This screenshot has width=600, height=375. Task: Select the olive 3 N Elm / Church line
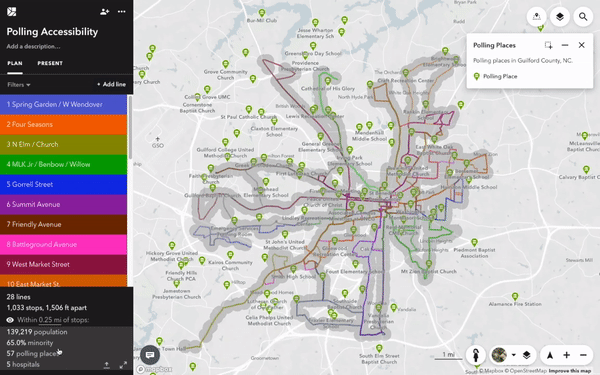pos(63,144)
